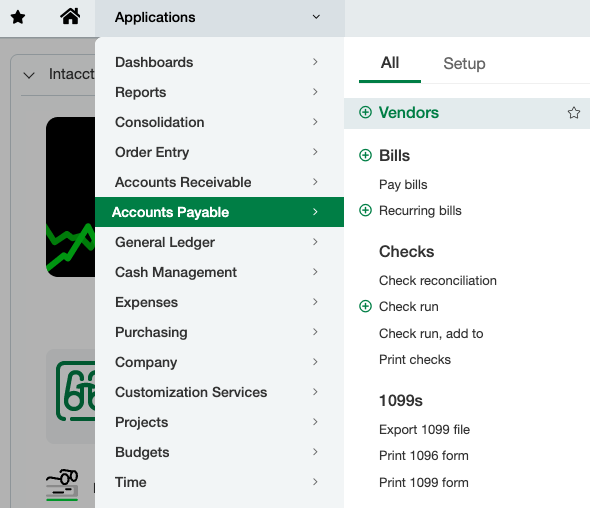Screen dimensions: 590x508
Task: Select the All tab
Action: pos(390,63)
